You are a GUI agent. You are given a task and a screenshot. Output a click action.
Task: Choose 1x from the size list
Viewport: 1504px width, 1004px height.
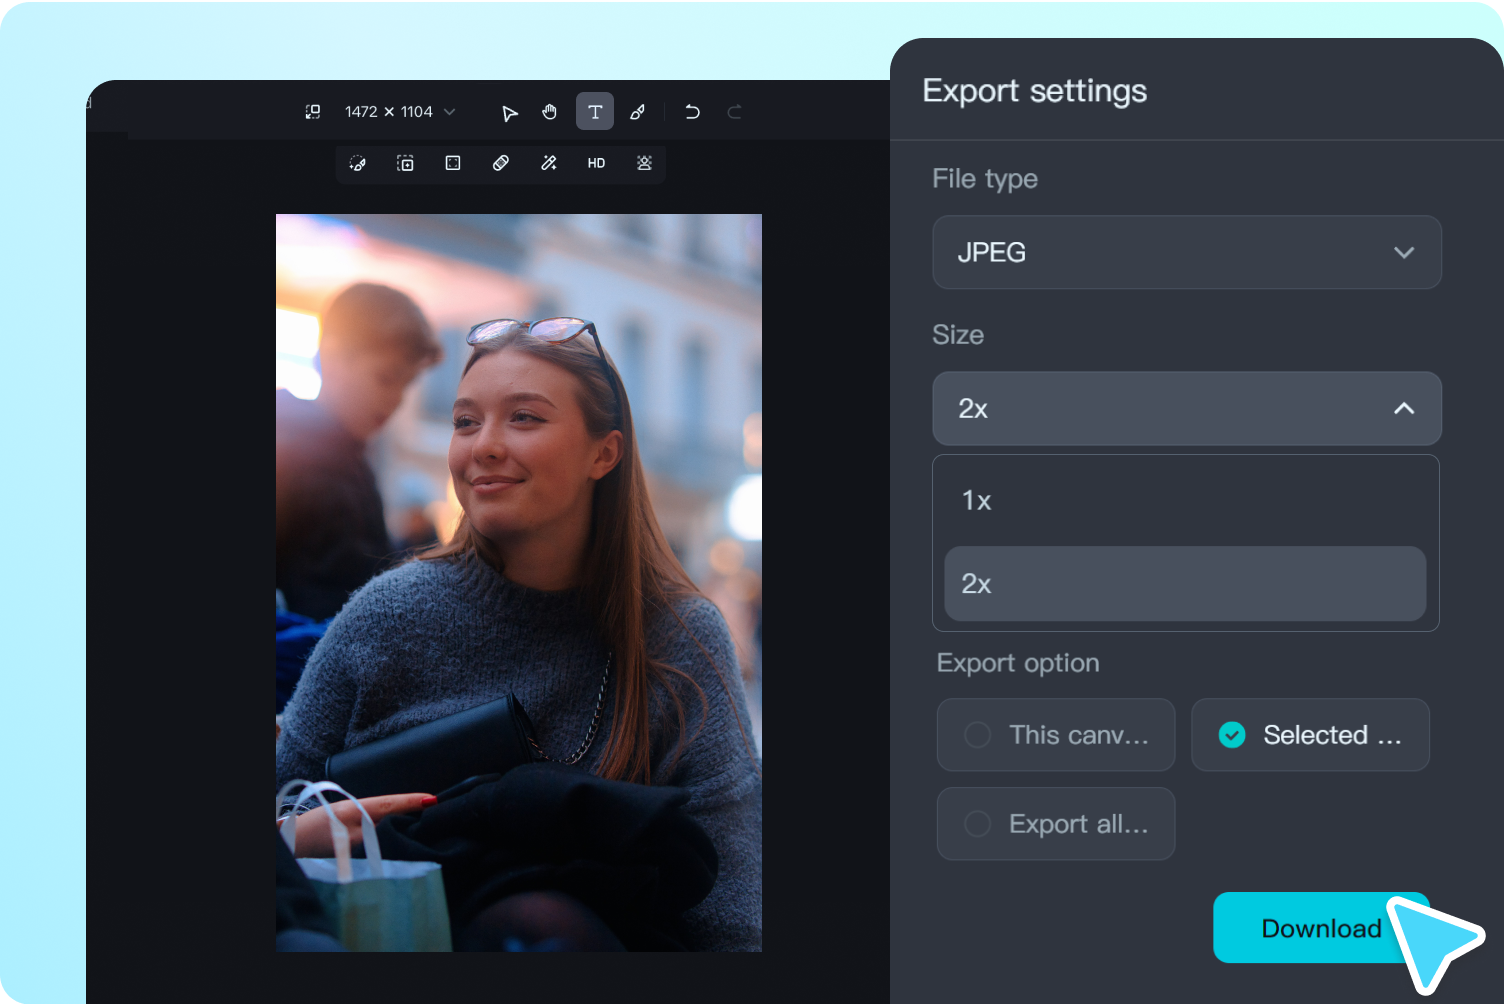pos(1185,500)
